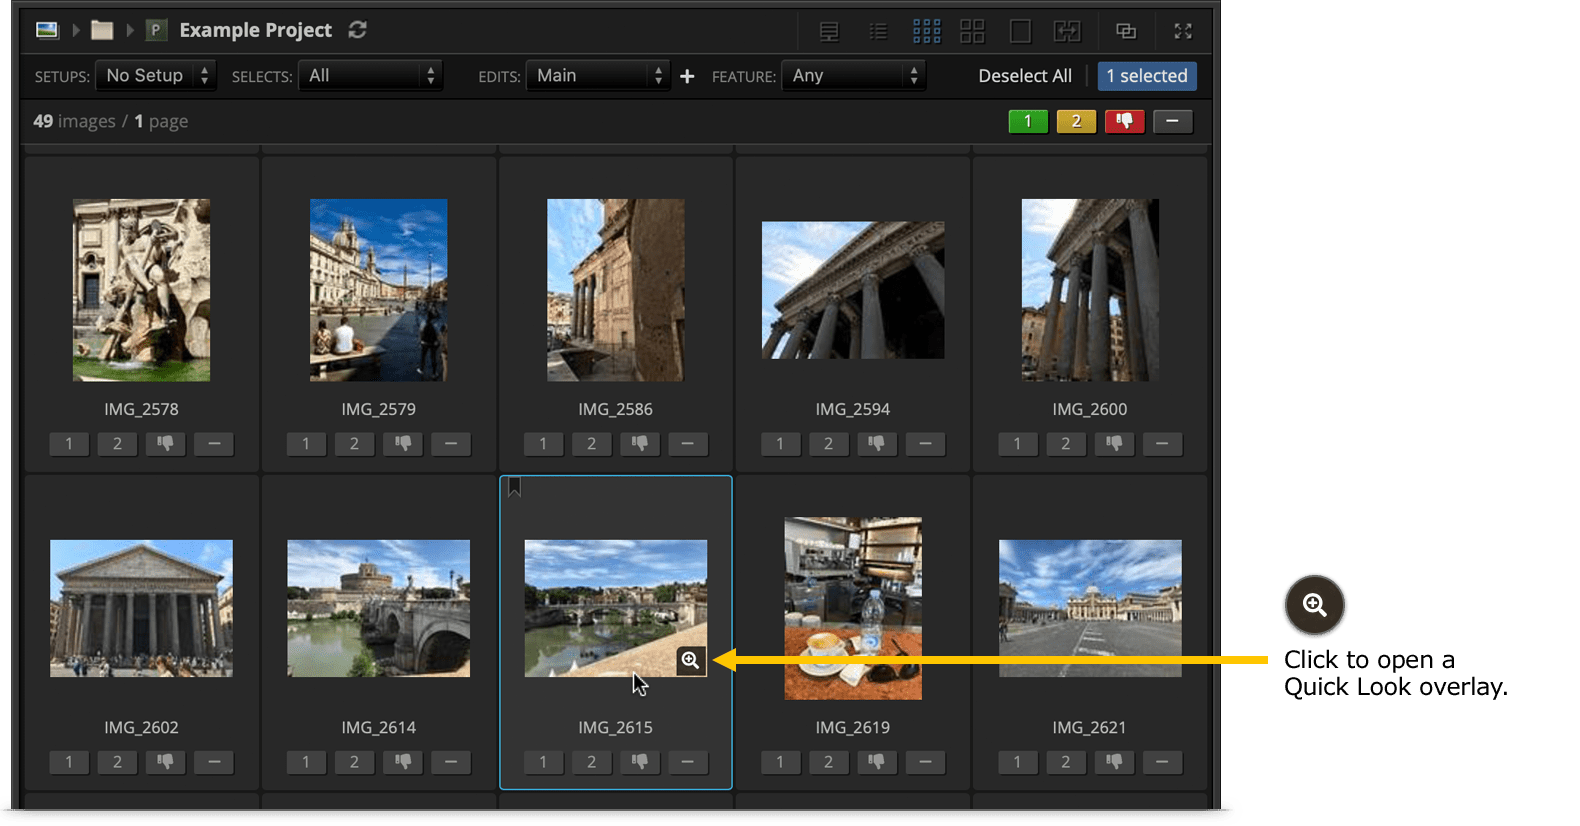The width and height of the screenshot is (1580, 826).
Task: Select the large thumbnail grid view
Action: pos(972,32)
